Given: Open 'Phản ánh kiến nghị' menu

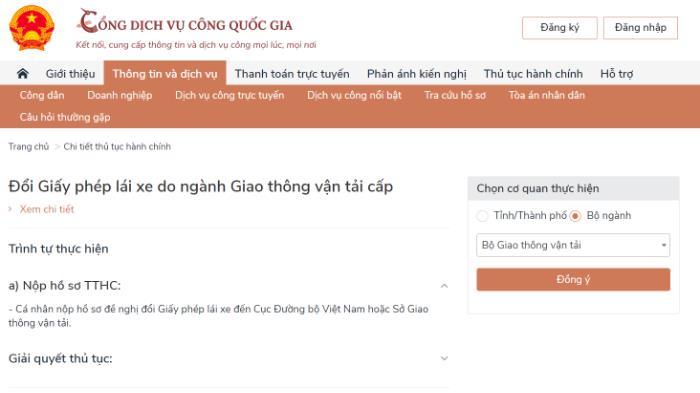Looking at the screenshot, I should pos(417,74).
